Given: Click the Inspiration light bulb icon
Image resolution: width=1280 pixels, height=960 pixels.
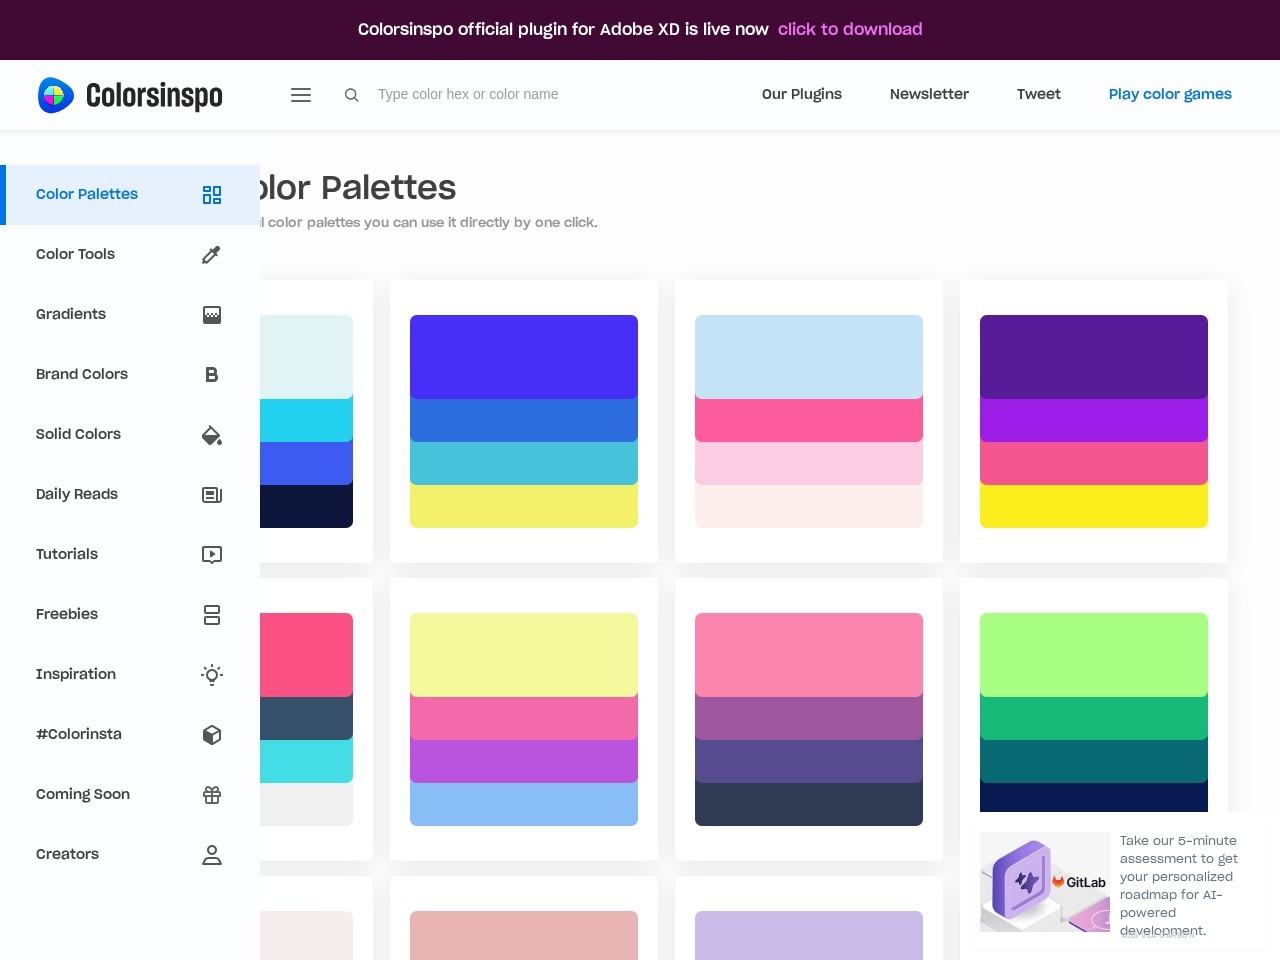Looking at the screenshot, I should (212, 675).
